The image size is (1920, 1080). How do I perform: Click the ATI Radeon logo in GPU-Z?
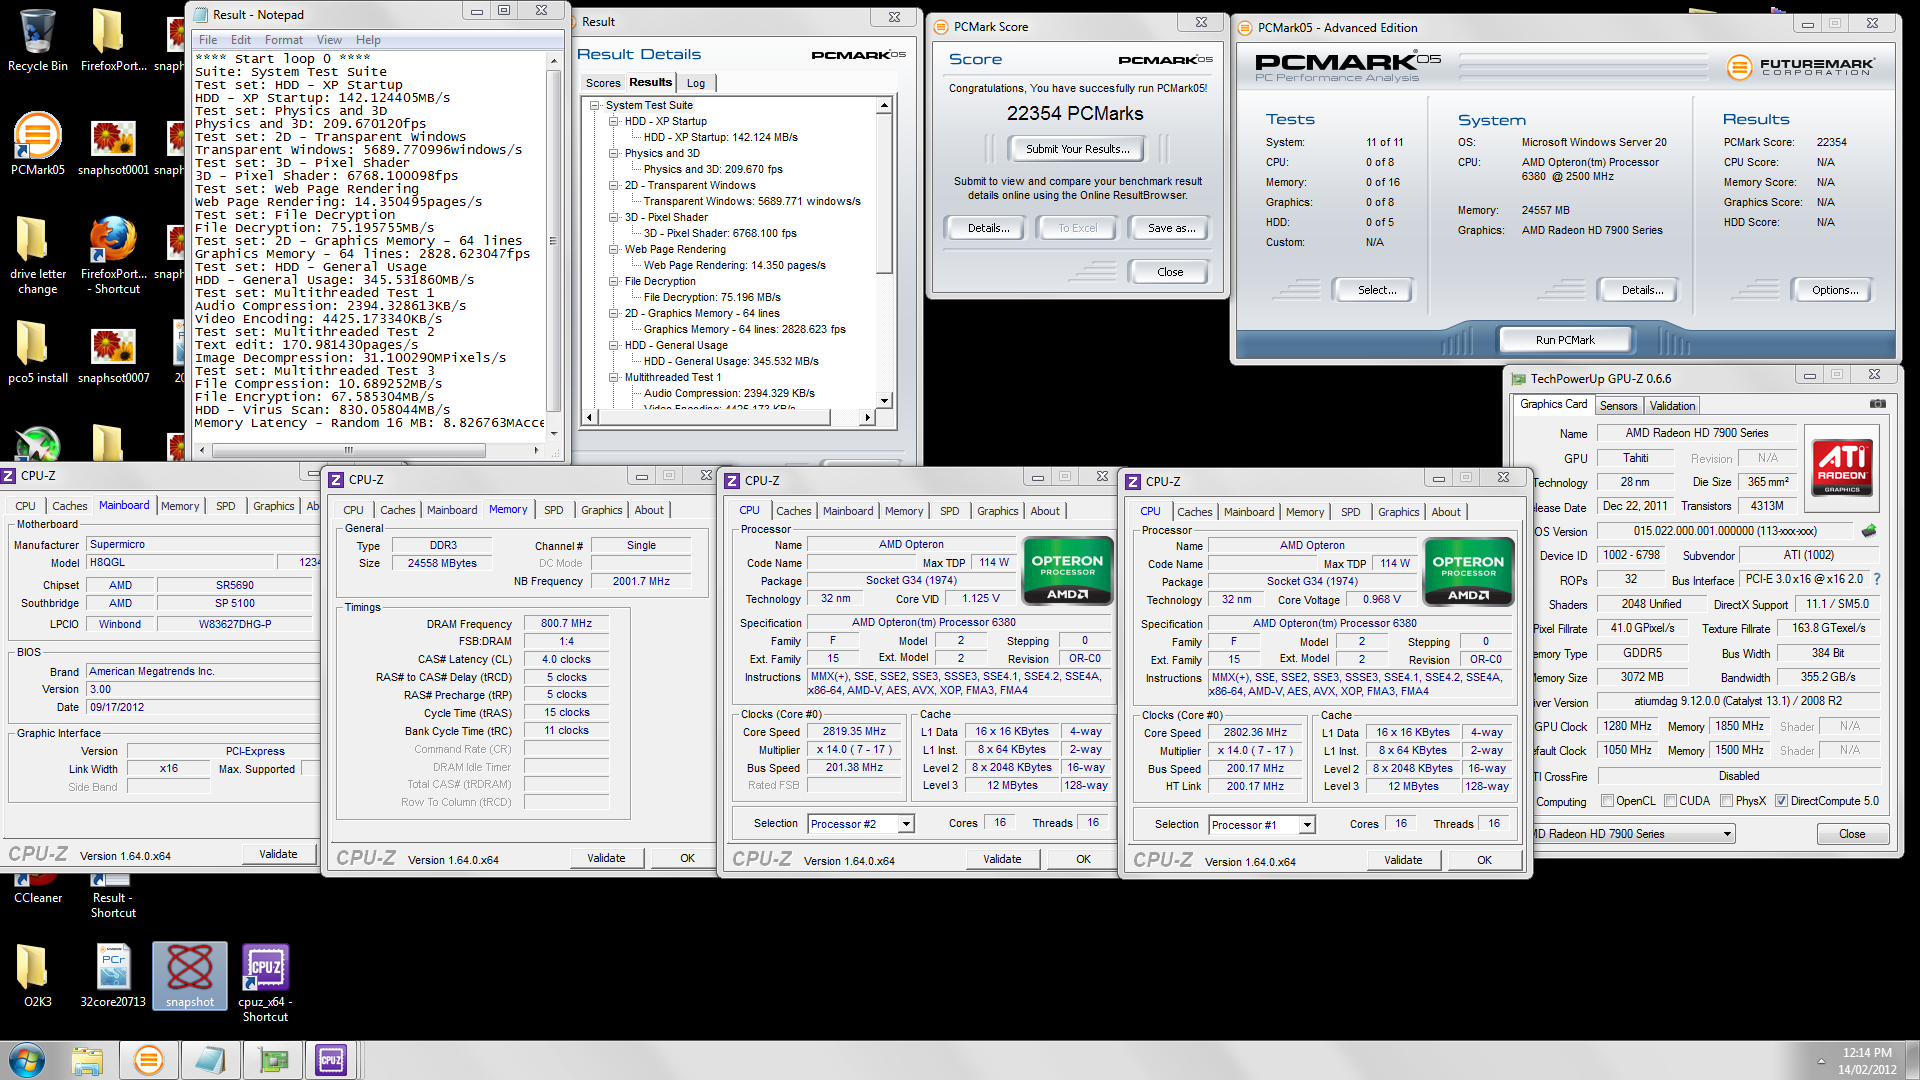point(1842,468)
